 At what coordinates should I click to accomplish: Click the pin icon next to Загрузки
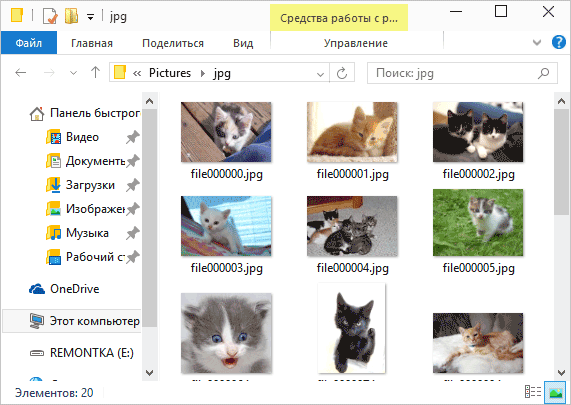tap(133, 185)
